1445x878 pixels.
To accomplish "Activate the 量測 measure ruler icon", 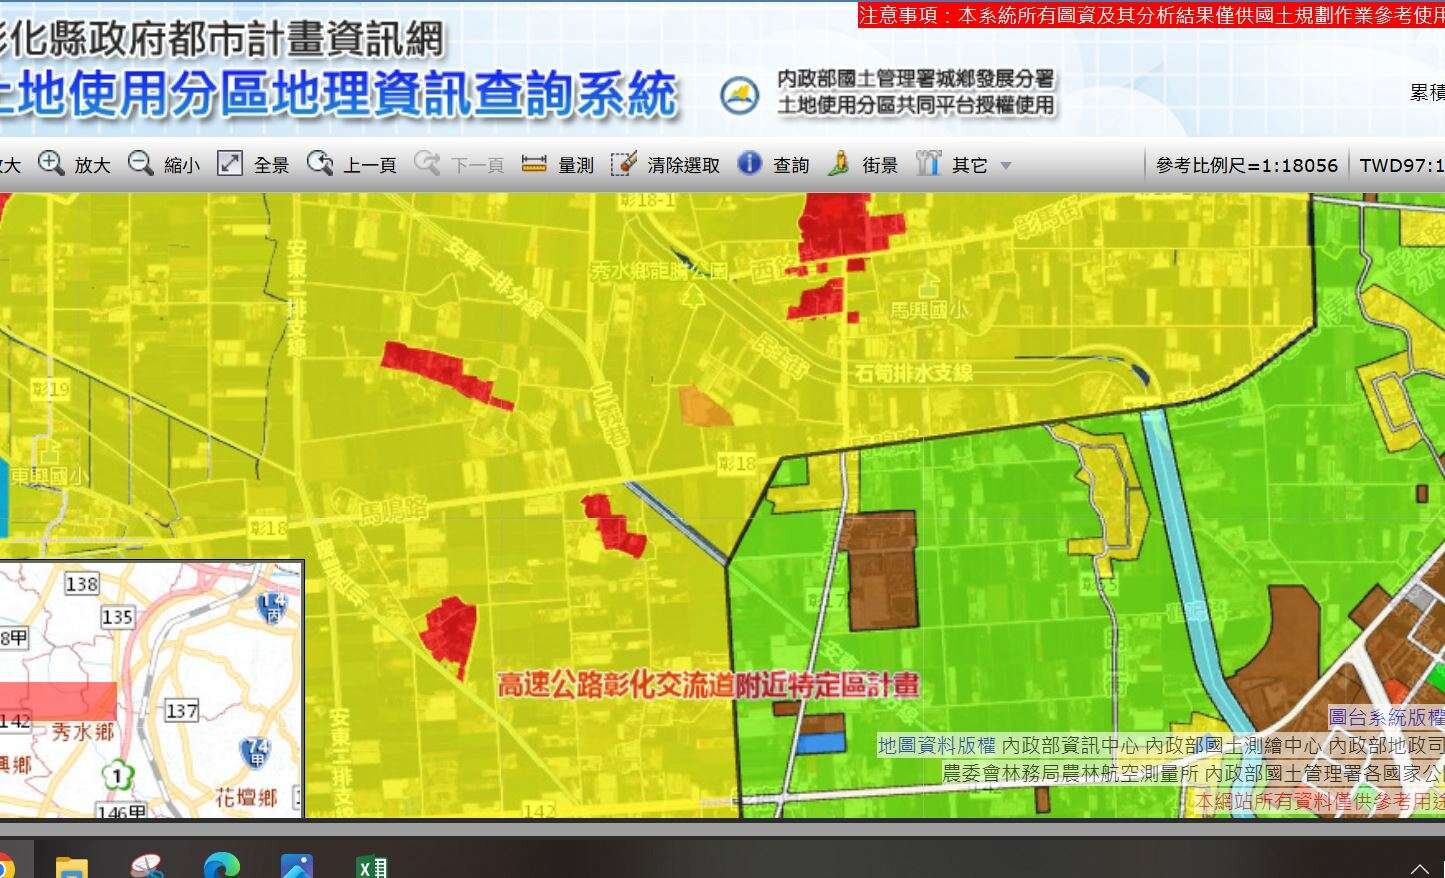I will coord(534,164).
